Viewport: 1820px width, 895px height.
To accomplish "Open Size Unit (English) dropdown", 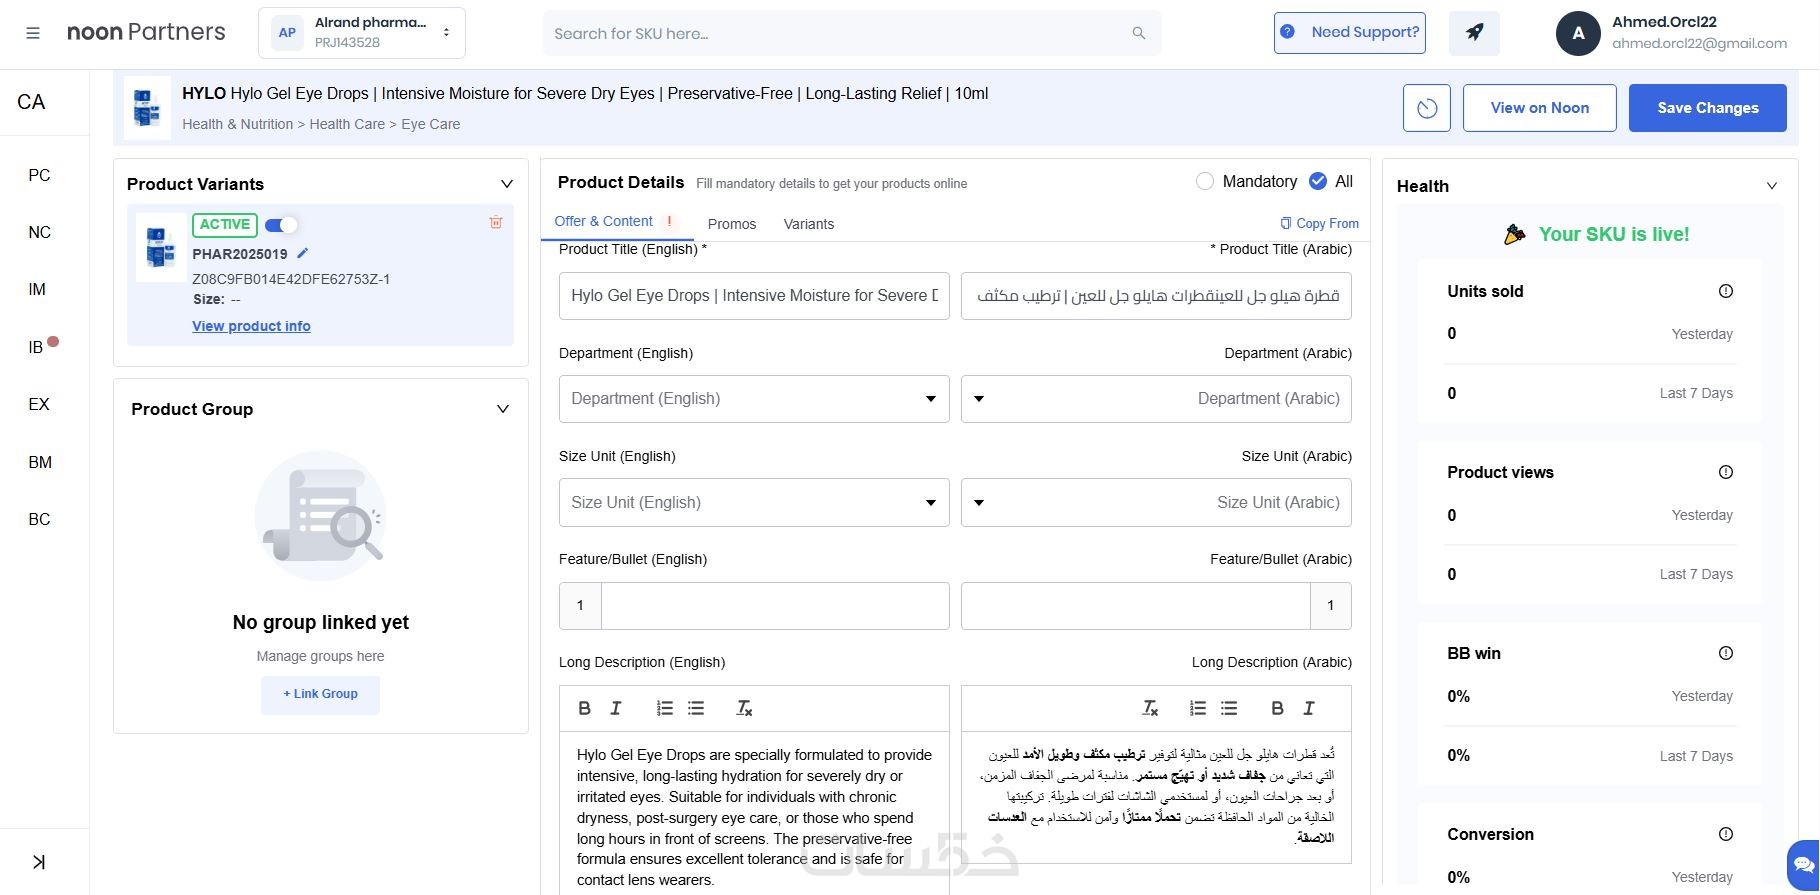I will [x=754, y=502].
